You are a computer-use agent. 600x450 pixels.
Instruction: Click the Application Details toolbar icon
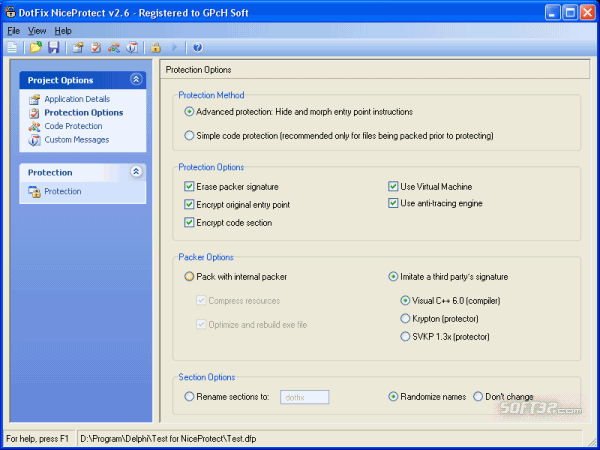point(78,47)
